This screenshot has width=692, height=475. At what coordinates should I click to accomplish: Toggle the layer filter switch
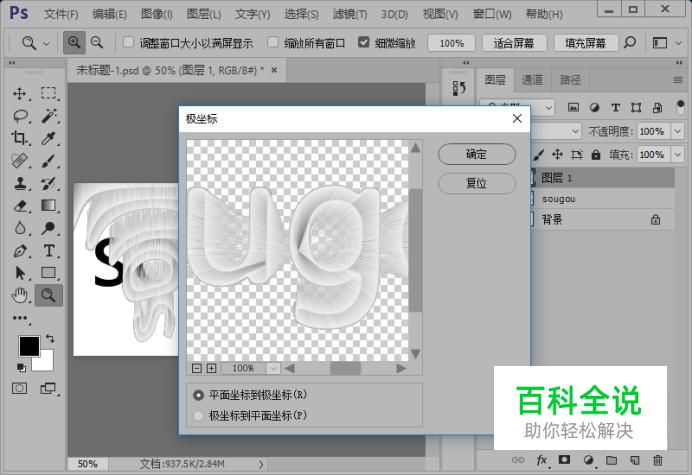point(680,107)
